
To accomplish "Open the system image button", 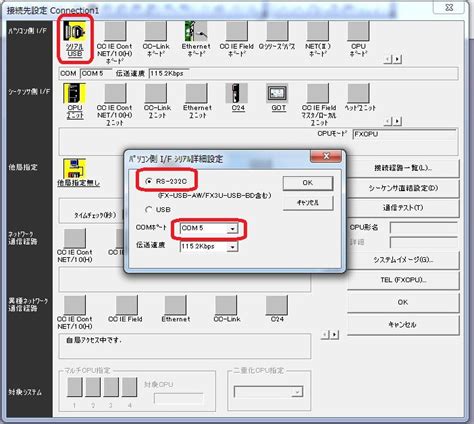I will pos(403,260).
